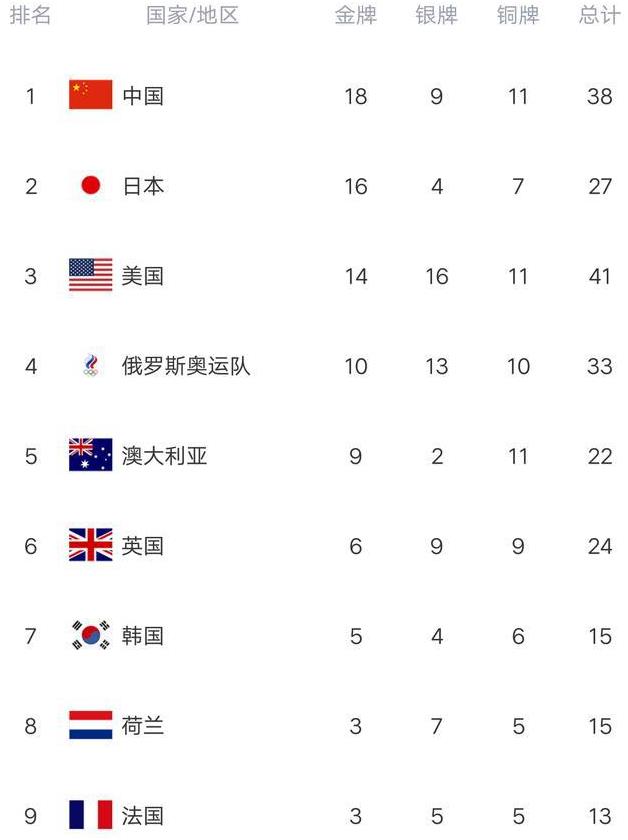Select the 铜牌 column header
Screen dimensions: 628x840
[517, 16]
